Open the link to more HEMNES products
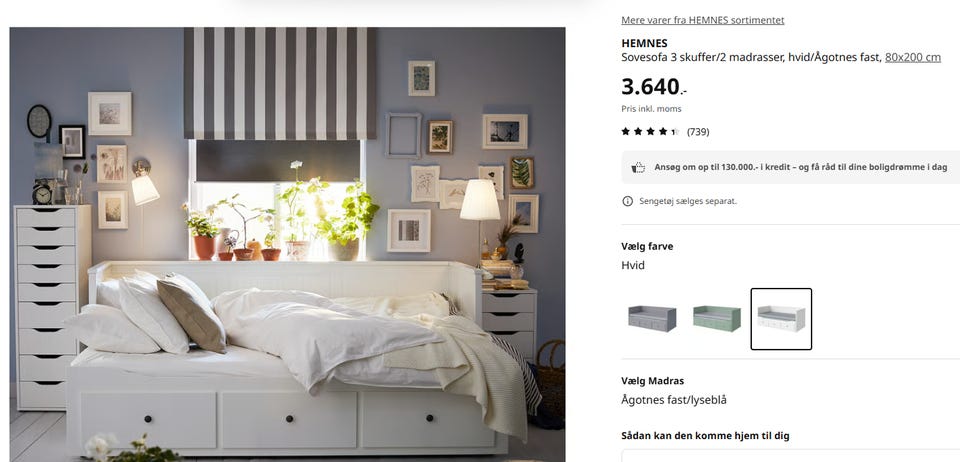960x462 pixels. 702,20
